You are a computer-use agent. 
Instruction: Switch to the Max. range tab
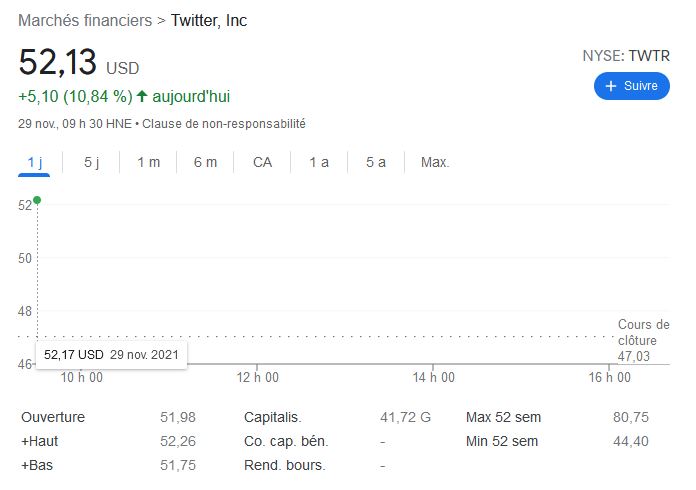tap(435, 162)
